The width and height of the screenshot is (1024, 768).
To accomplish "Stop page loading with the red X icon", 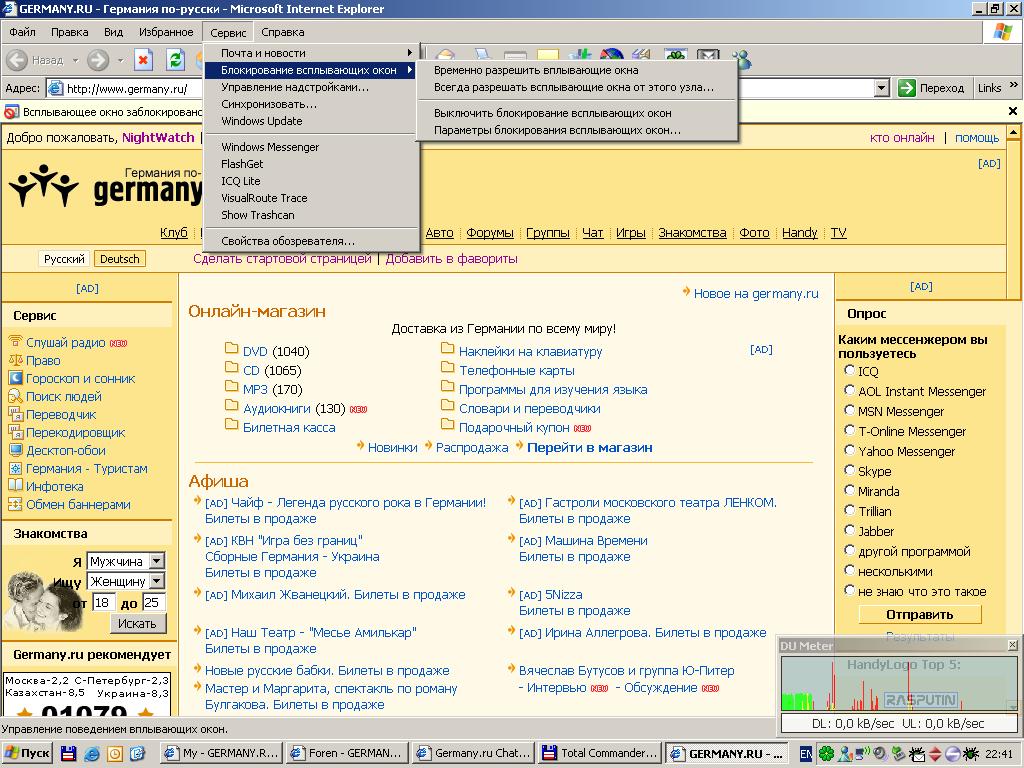I will tap(143, 60).
